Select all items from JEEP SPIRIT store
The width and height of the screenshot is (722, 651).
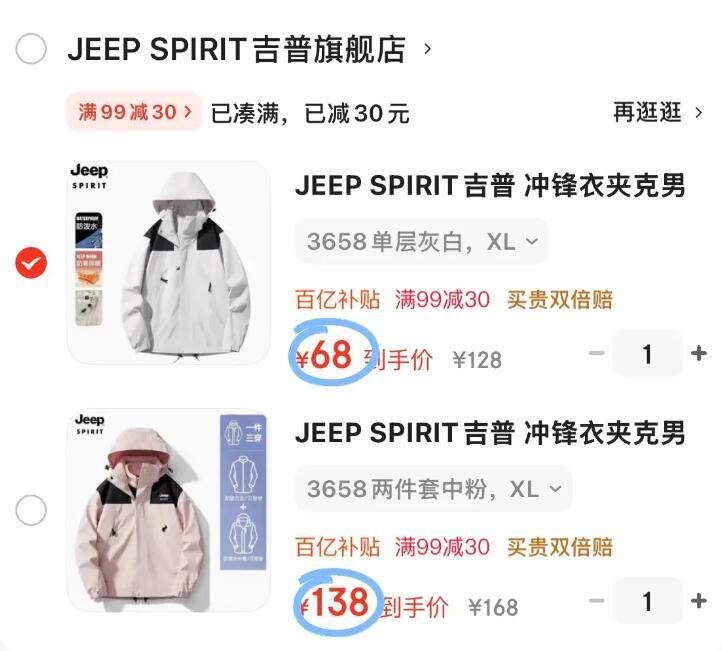tap(31, 48)
